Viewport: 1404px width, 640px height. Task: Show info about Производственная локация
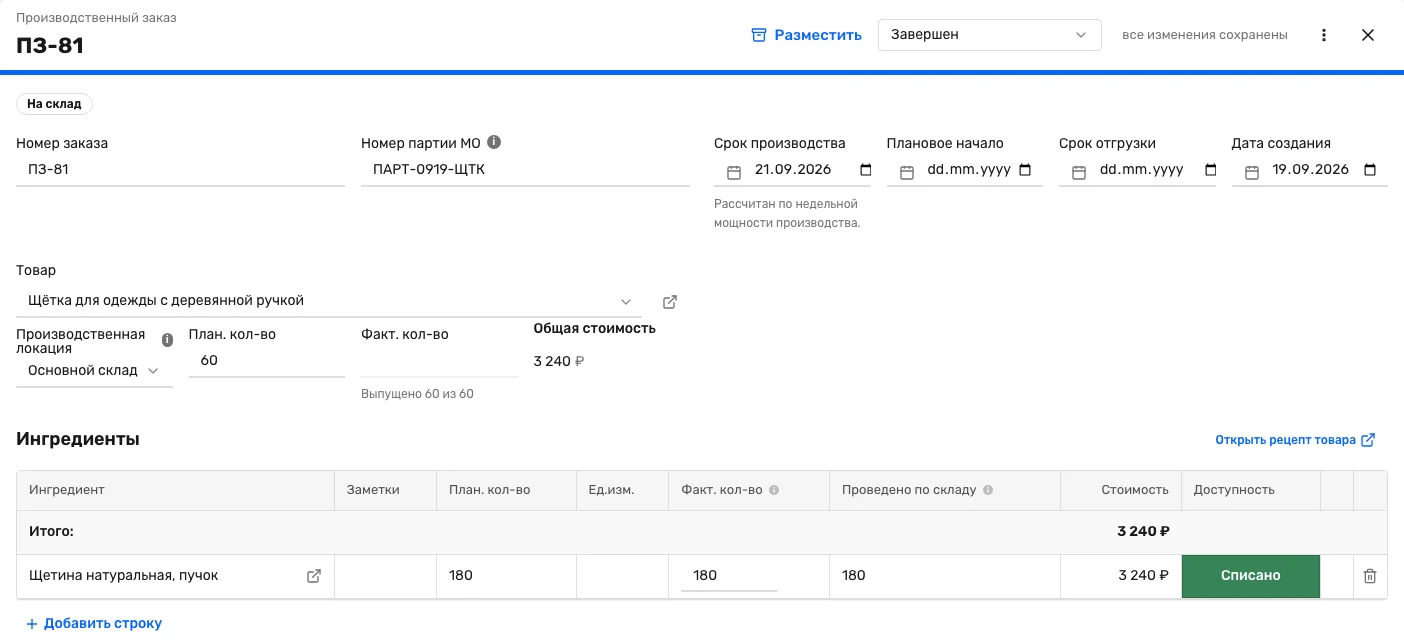tap(167, 340)
